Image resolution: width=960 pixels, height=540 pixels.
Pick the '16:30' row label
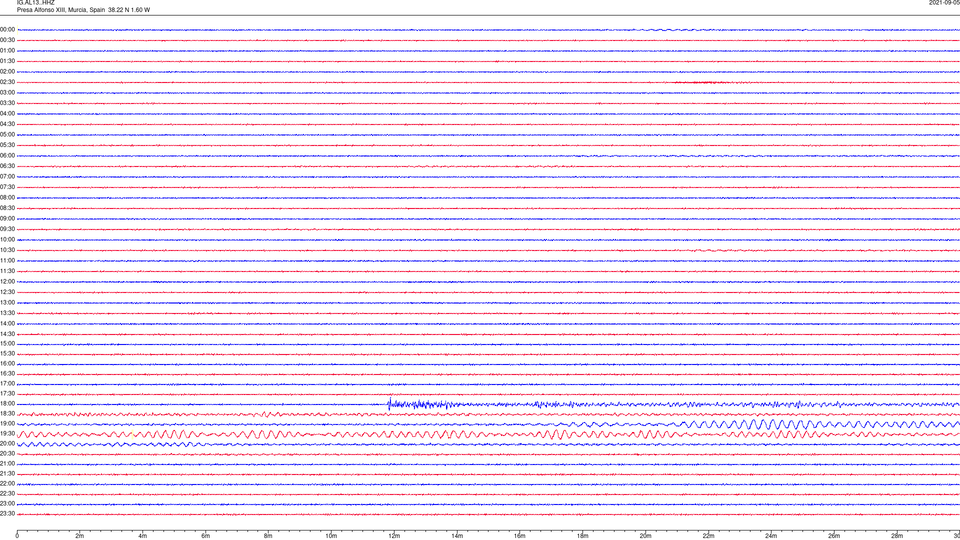tap(7, 373)
